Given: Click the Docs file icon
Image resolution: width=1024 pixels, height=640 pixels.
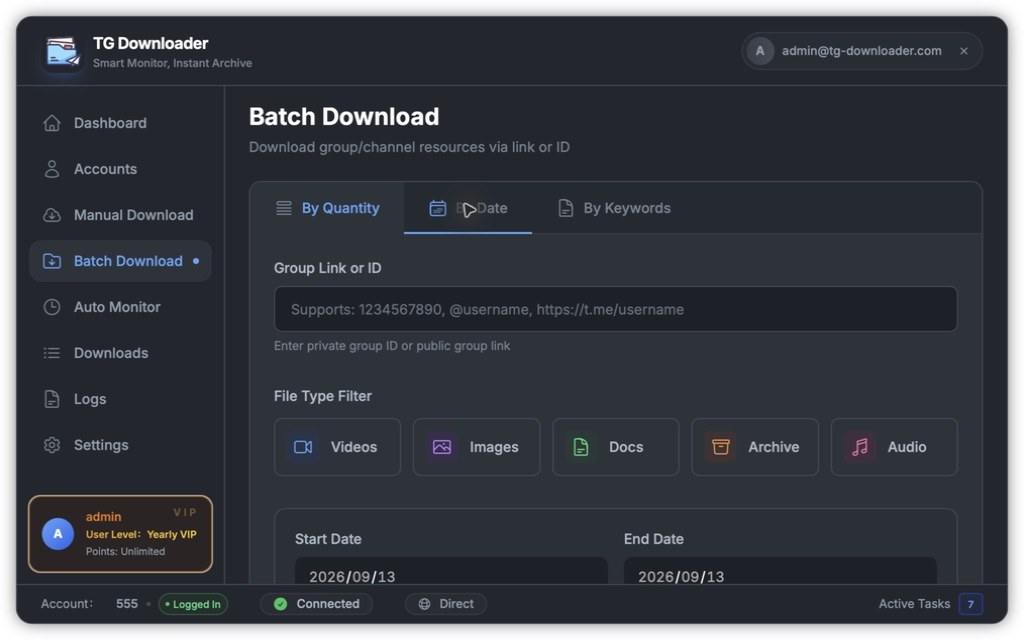Looking at the screenshot, I should click(x=581, y=447).
